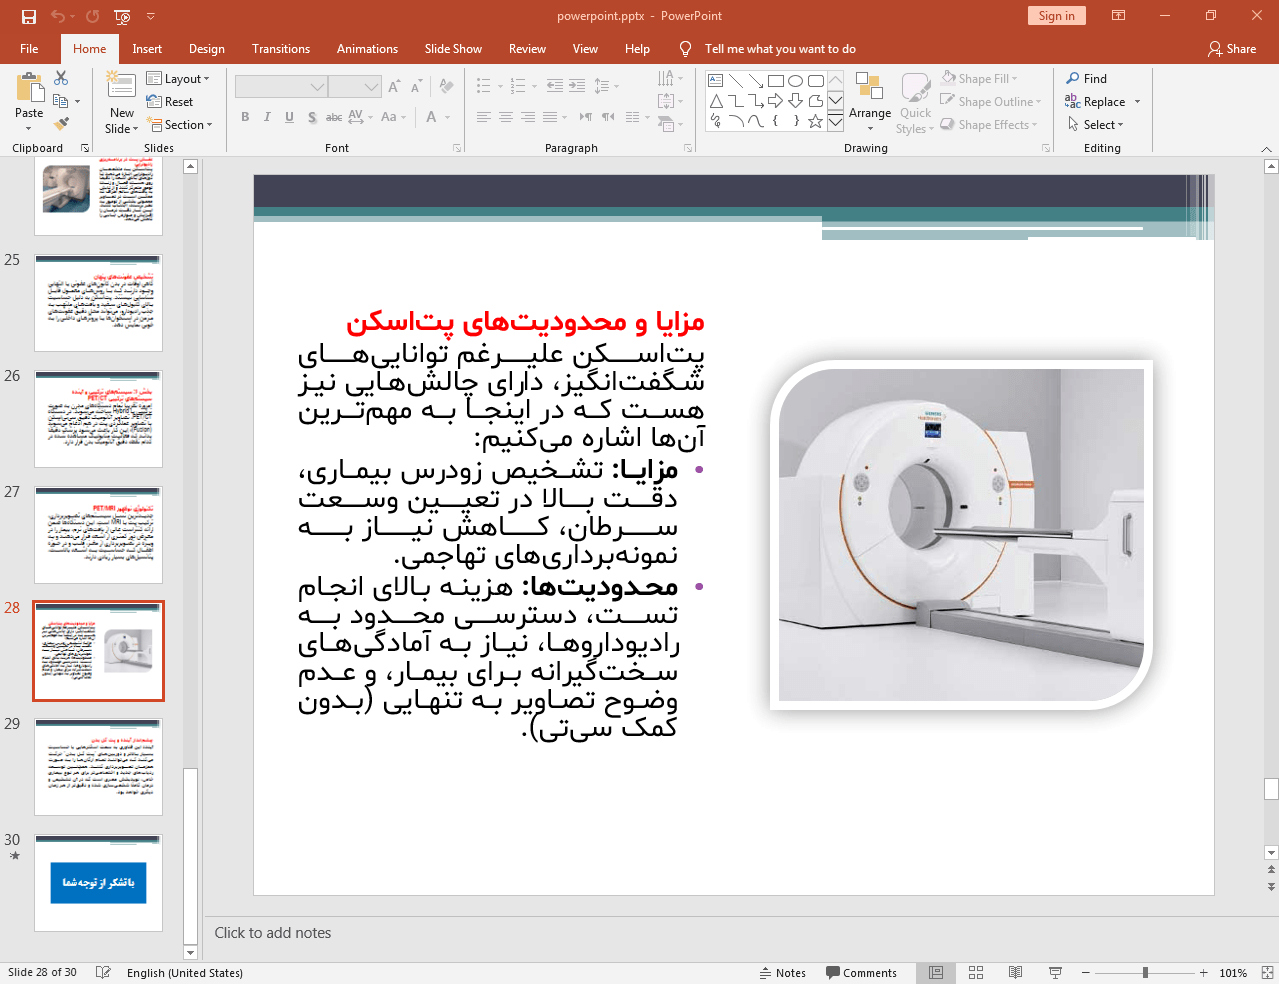Click the CT scanner picture on slide
Viewport: 1279px width, 984px height.
click(x=961, y=535)
